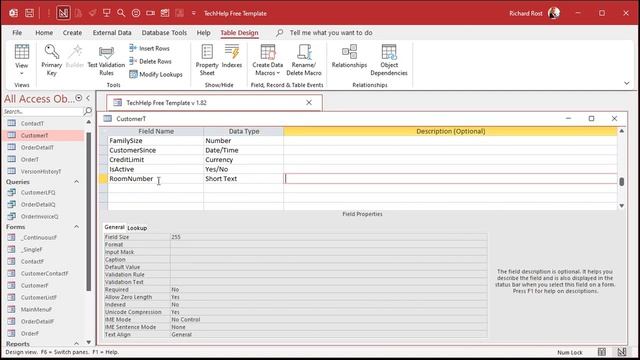Select _ContinuousF form
Screen dimensions: 640x360
pos(39,237)
